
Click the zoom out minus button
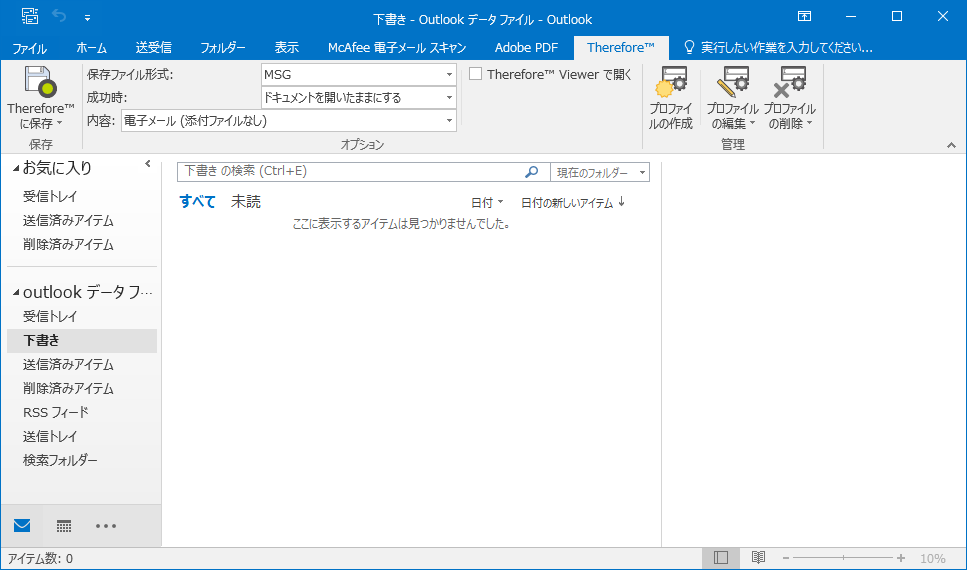[x=786, y=558]
